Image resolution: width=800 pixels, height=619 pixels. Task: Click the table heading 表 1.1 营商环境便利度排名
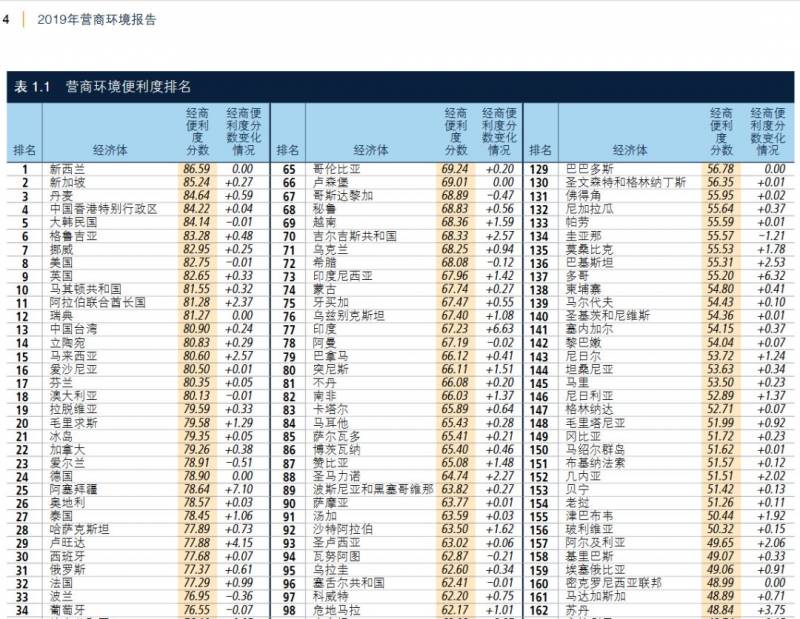102,87
